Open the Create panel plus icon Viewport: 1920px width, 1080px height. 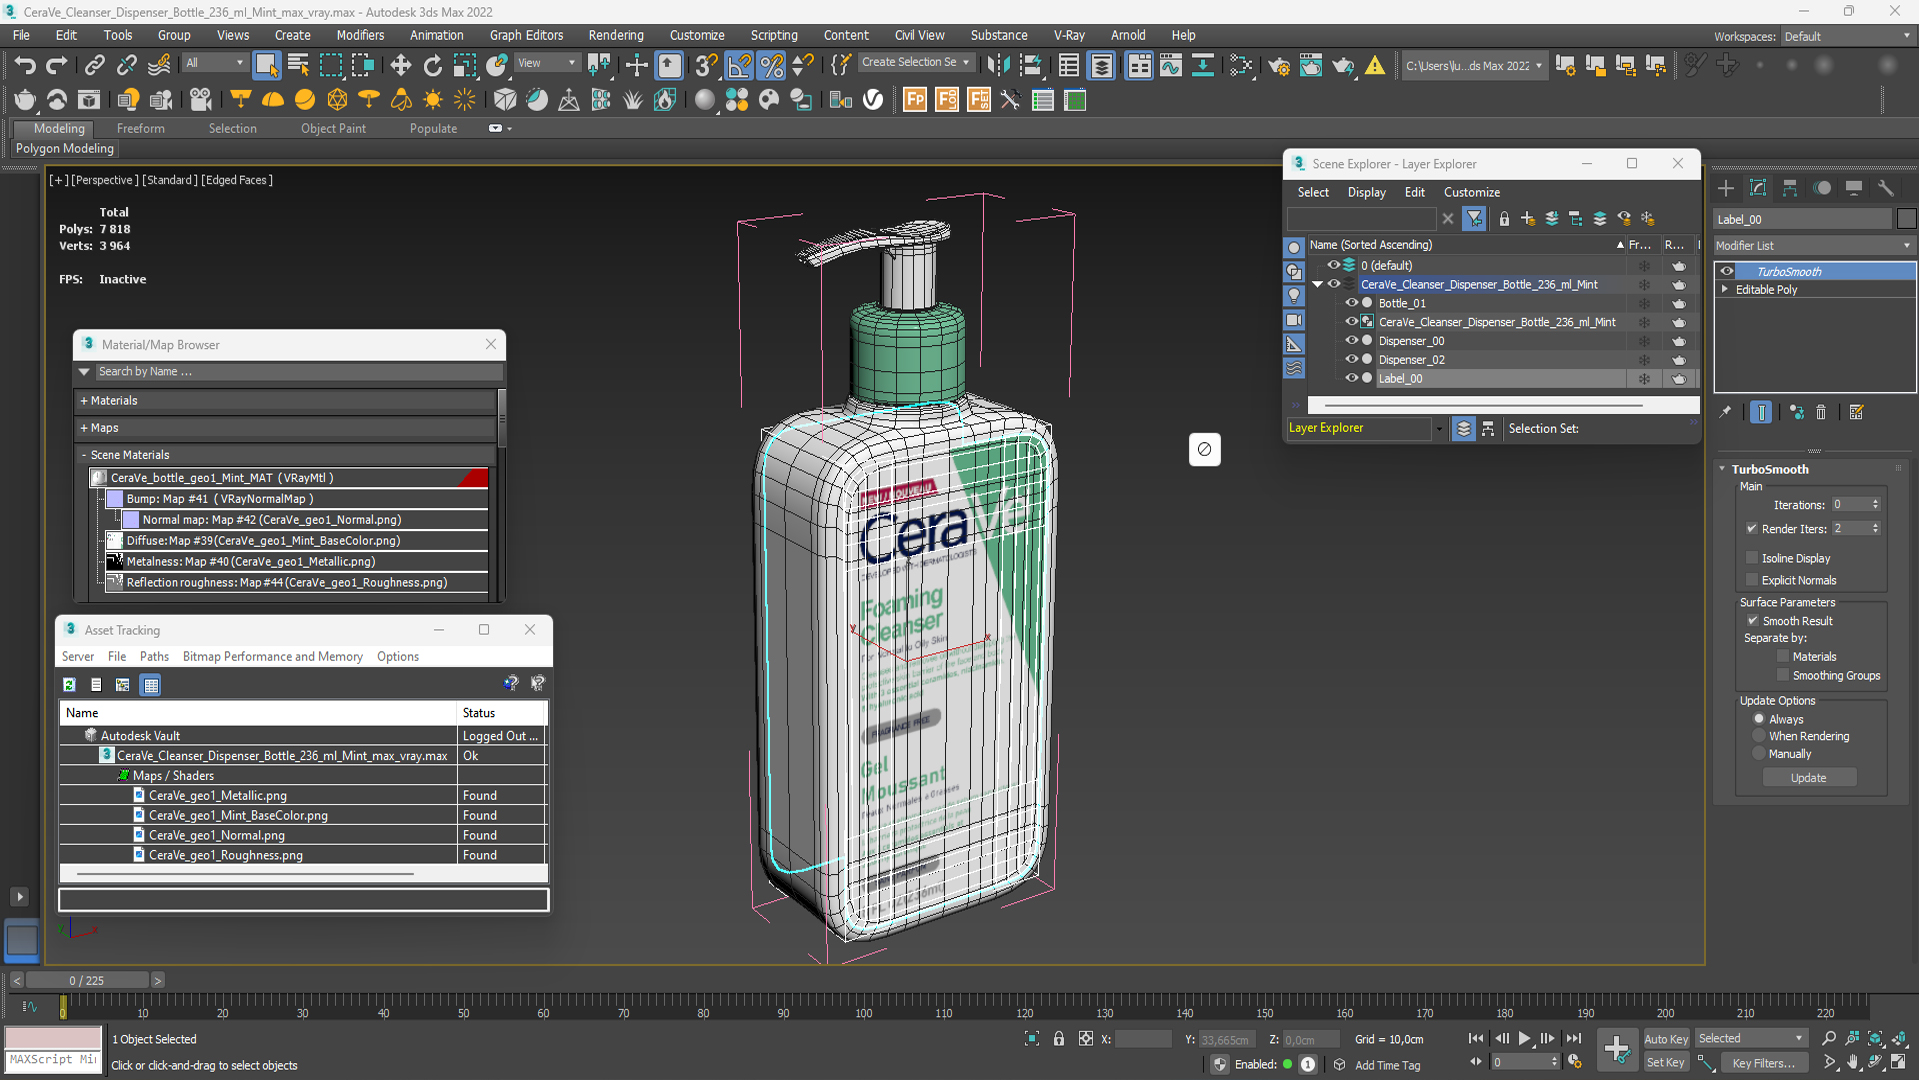1726,188
